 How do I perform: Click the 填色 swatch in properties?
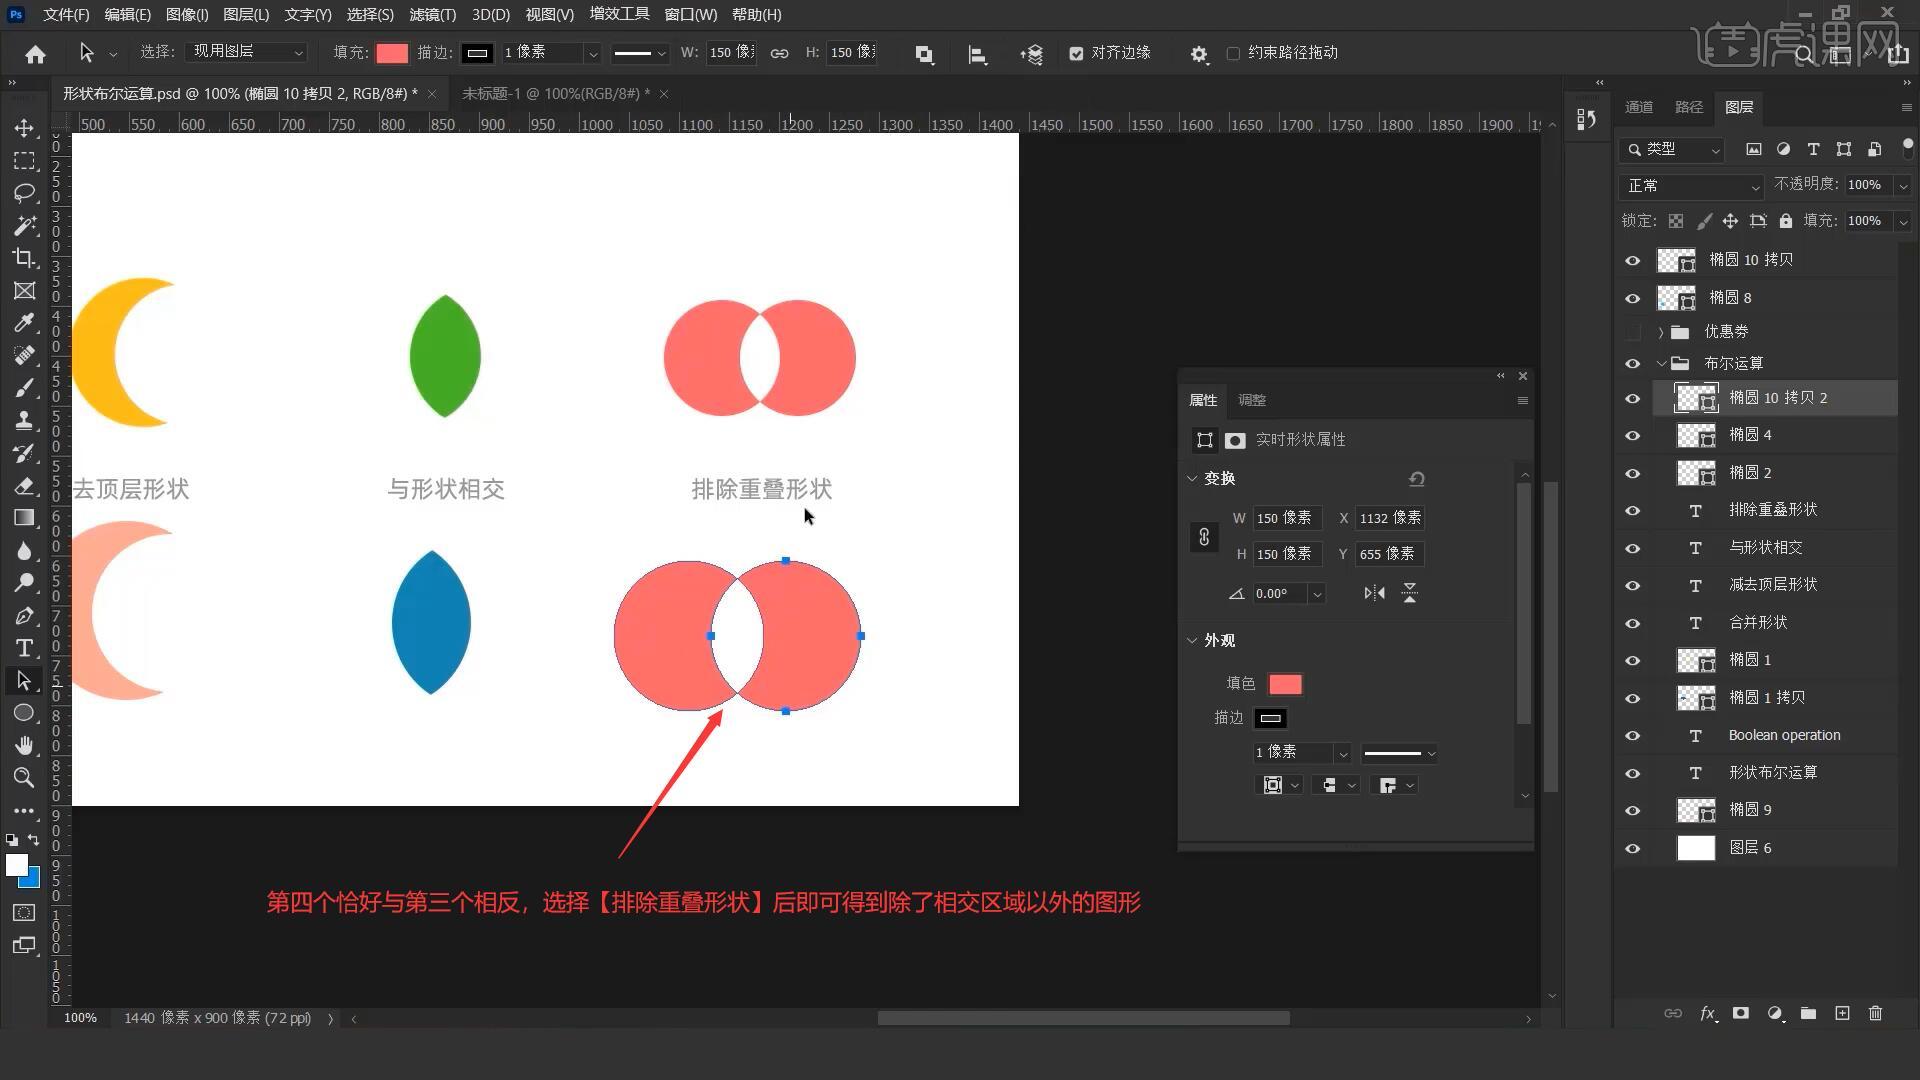click(x=1285, y=684)
